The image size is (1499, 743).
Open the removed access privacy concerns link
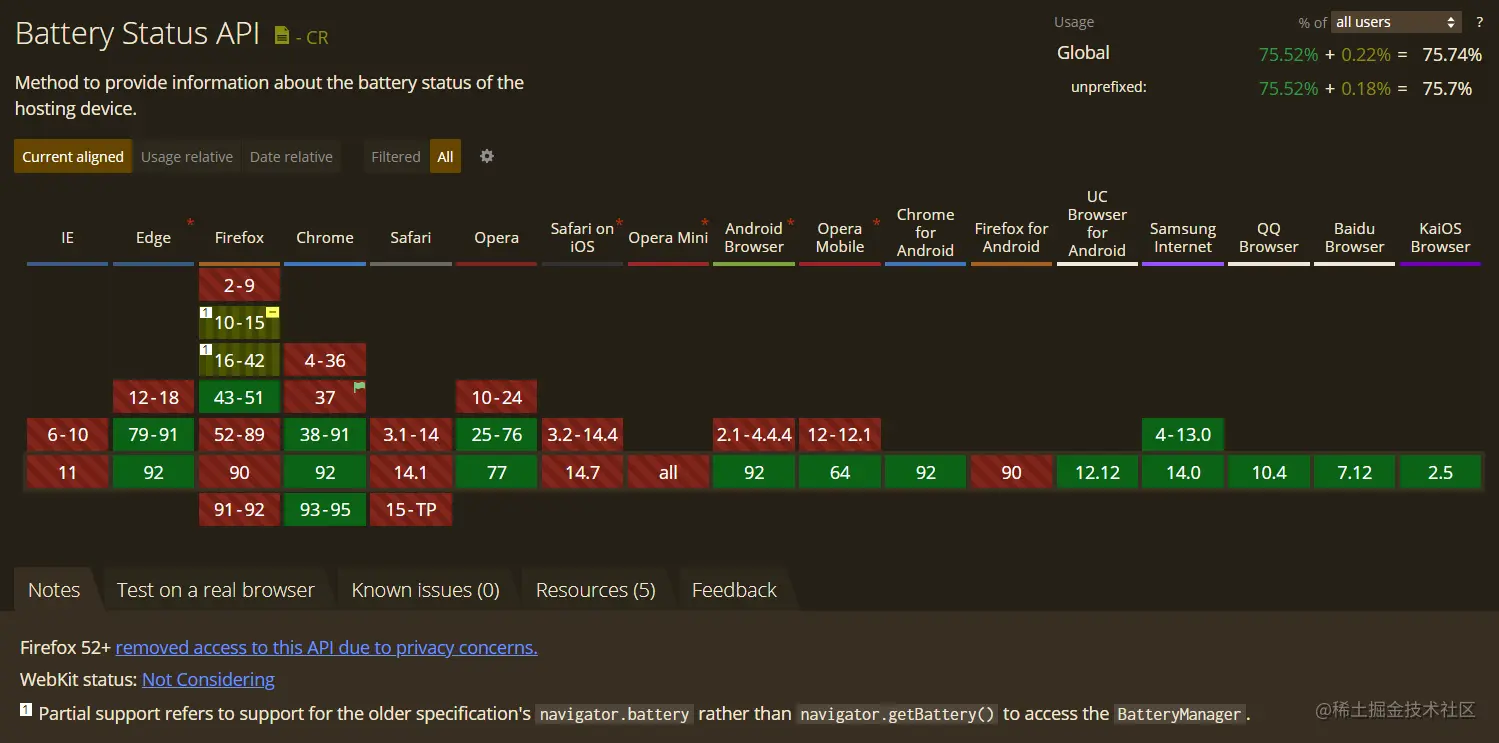(x=327, y=647)
